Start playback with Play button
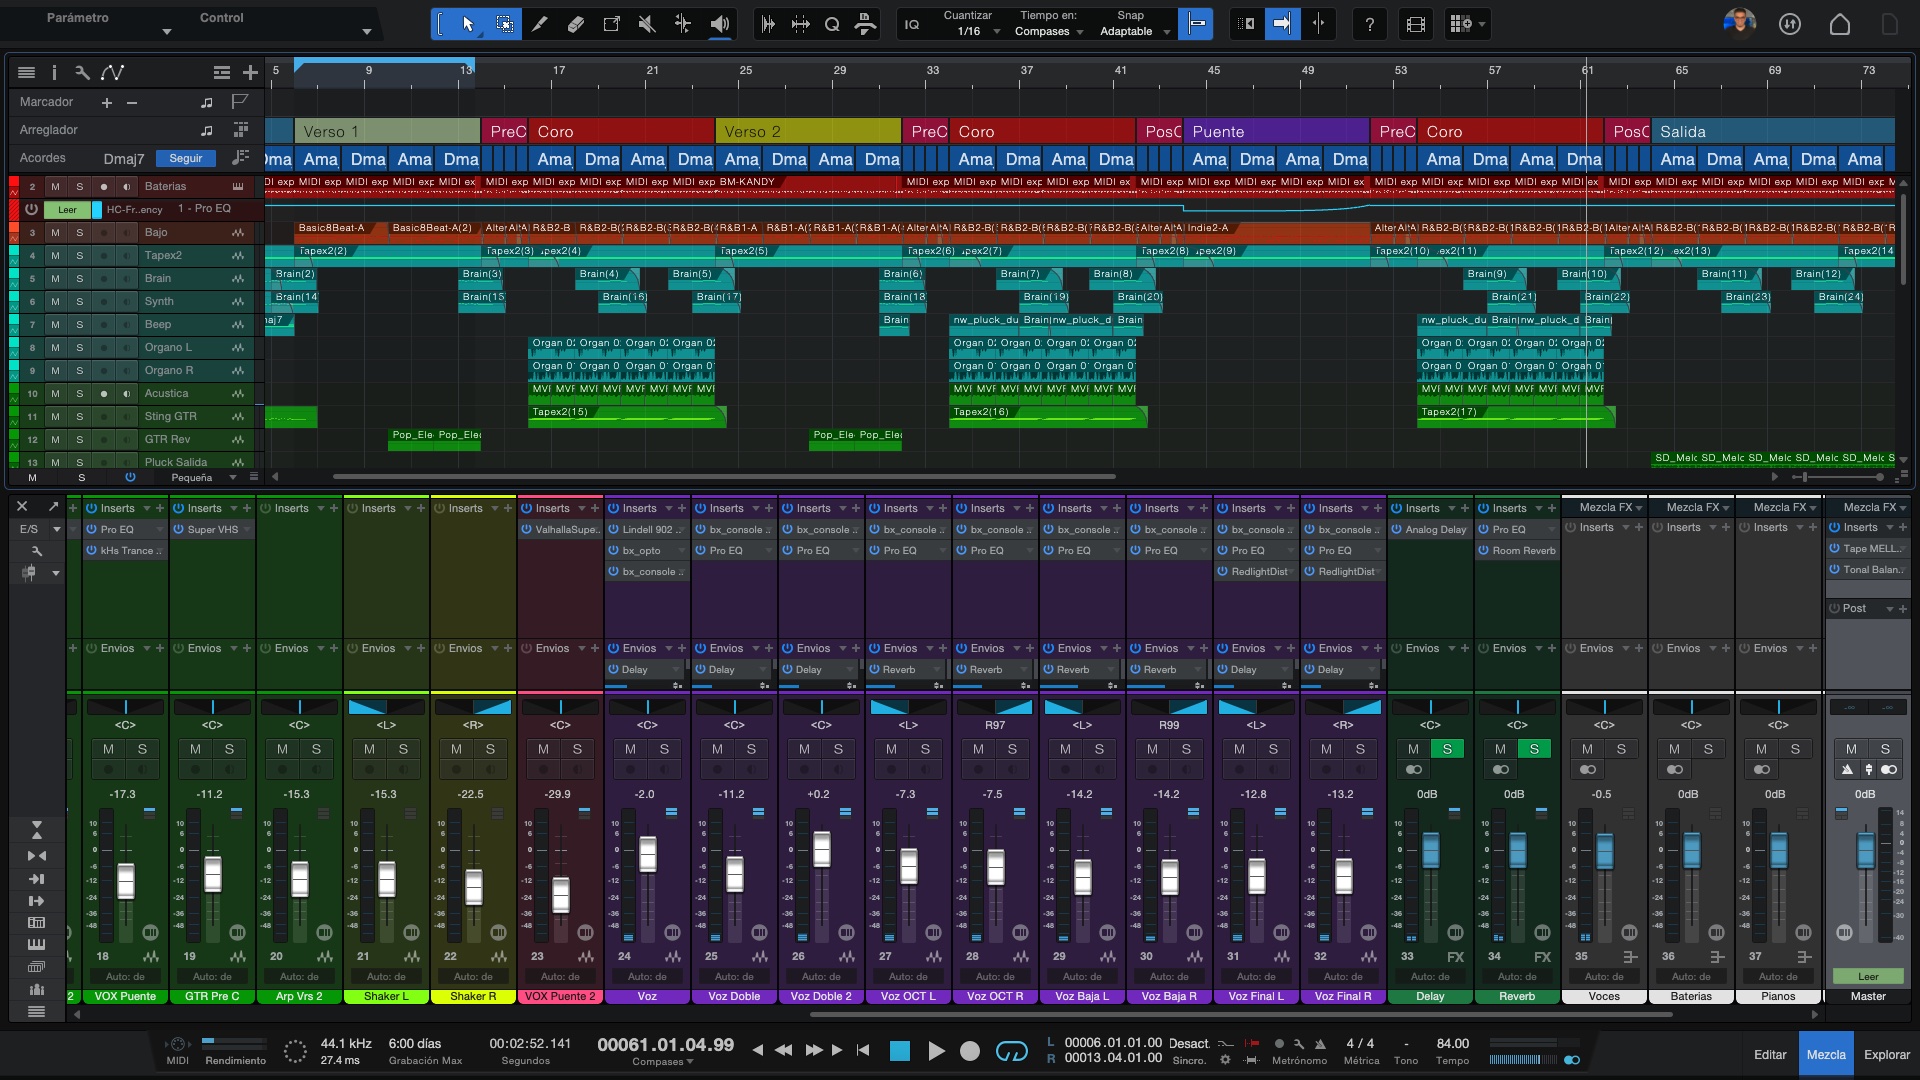The width and height of the screenshot is (1920, 1080). click(936, 1051)
